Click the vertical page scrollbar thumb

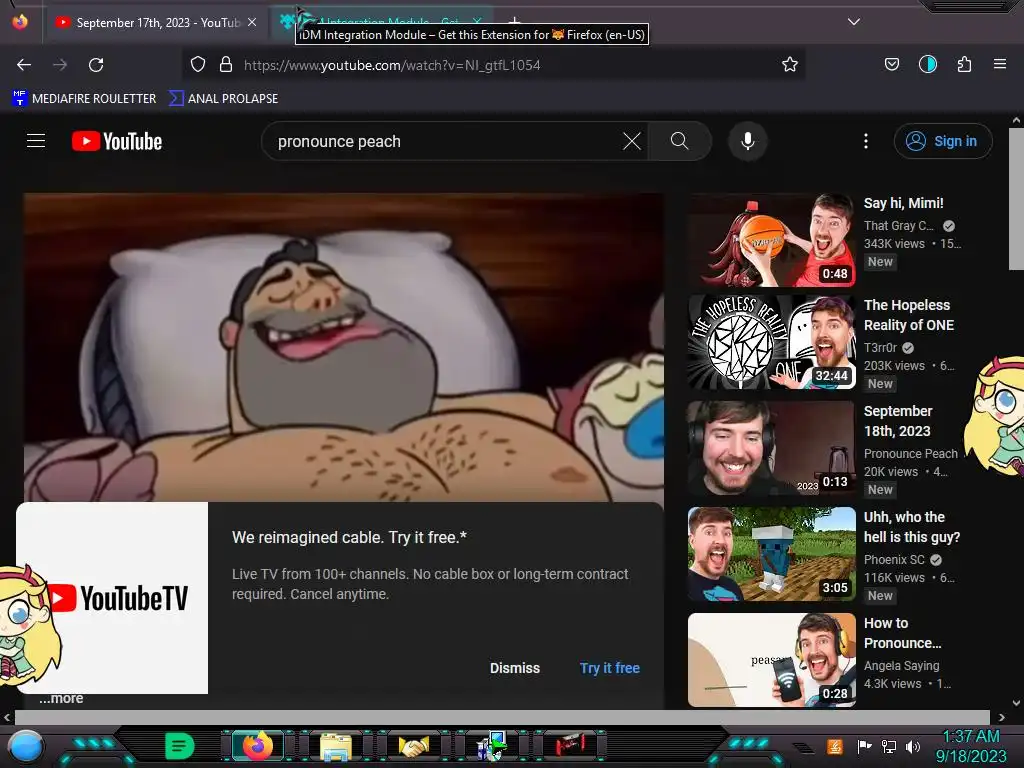[1016, 199]
